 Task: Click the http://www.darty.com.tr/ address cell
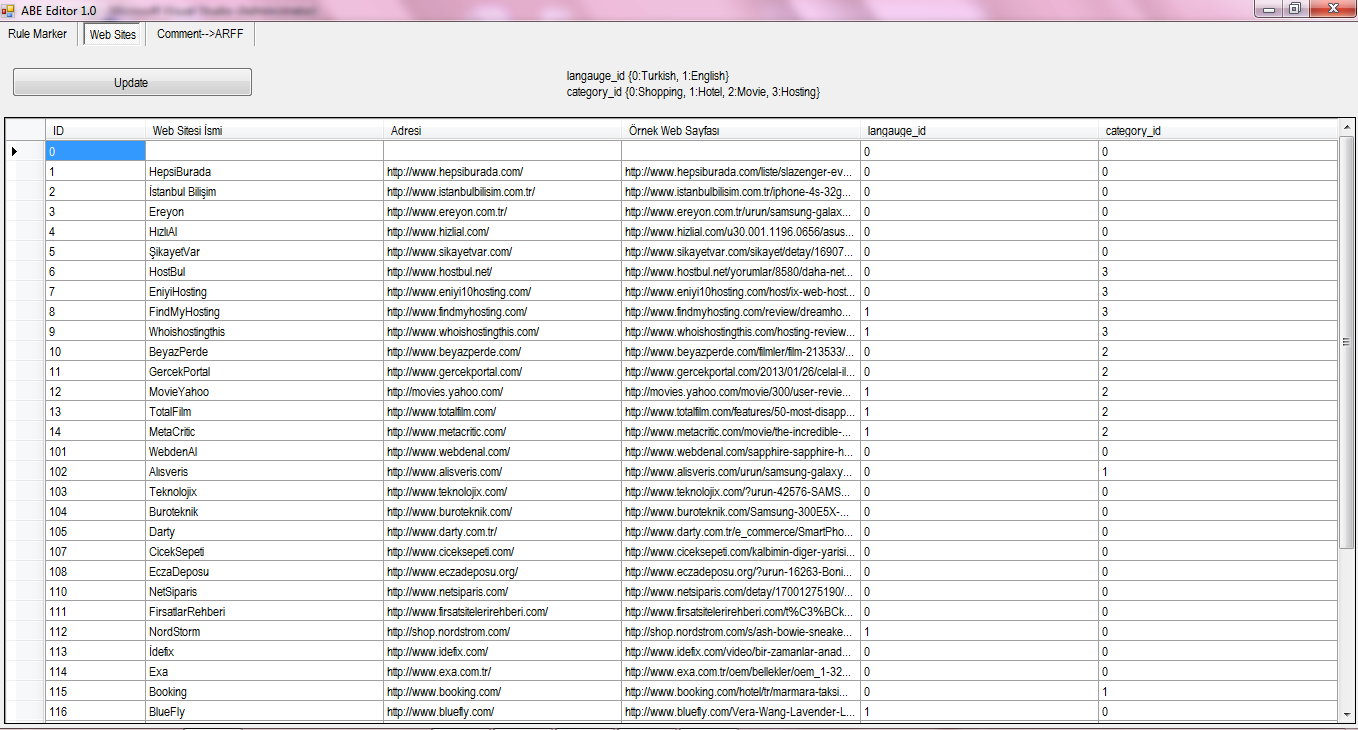point(502,531)
